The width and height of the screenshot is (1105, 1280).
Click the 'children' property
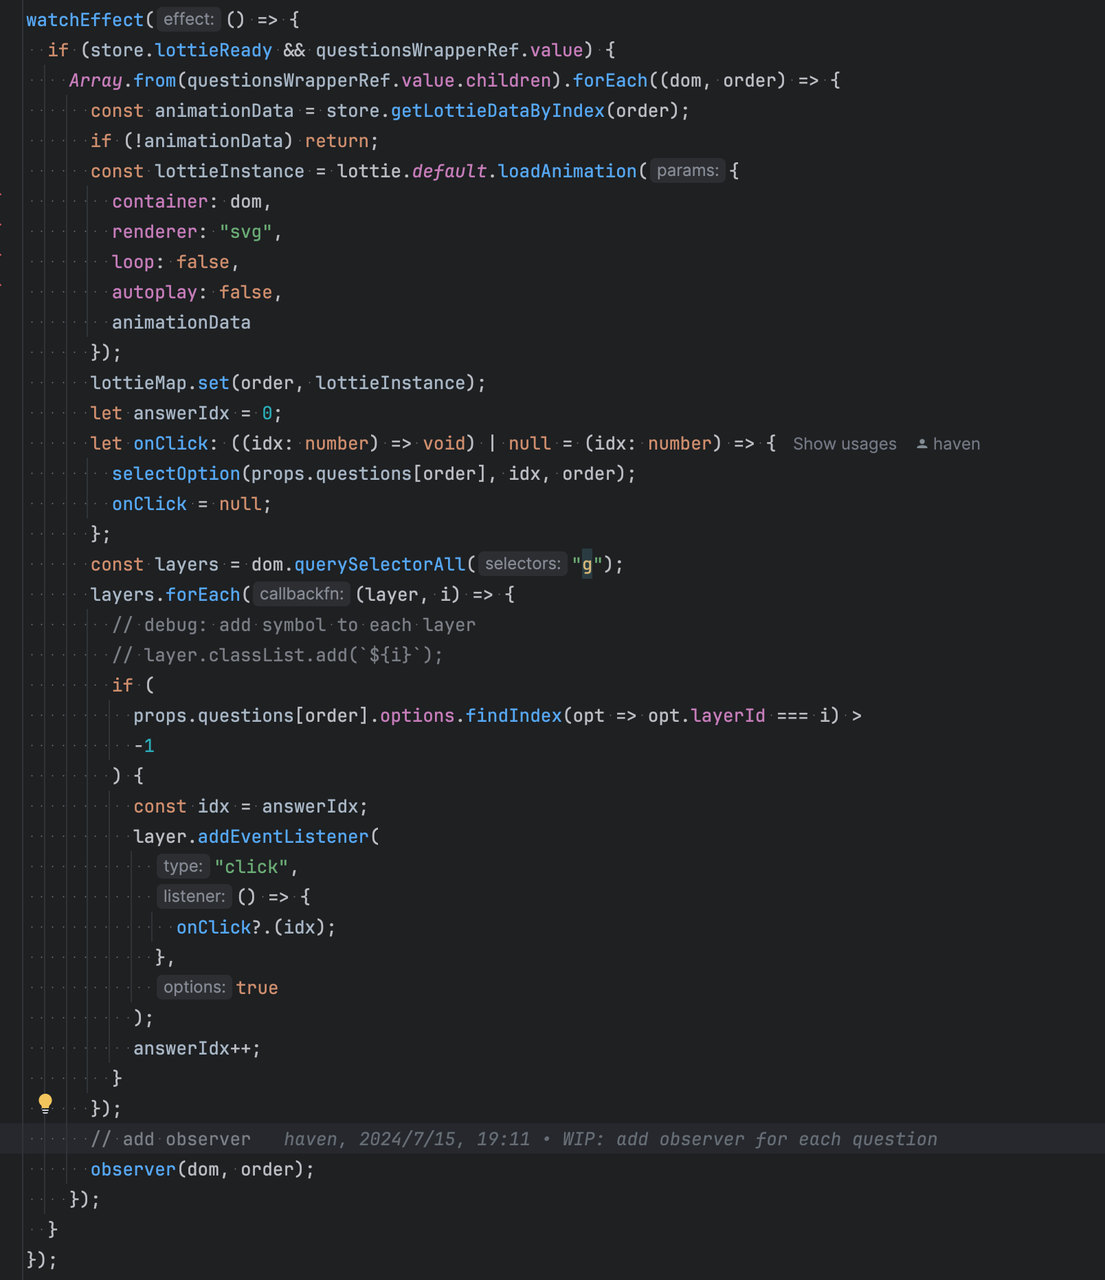[x=509, y=80]
